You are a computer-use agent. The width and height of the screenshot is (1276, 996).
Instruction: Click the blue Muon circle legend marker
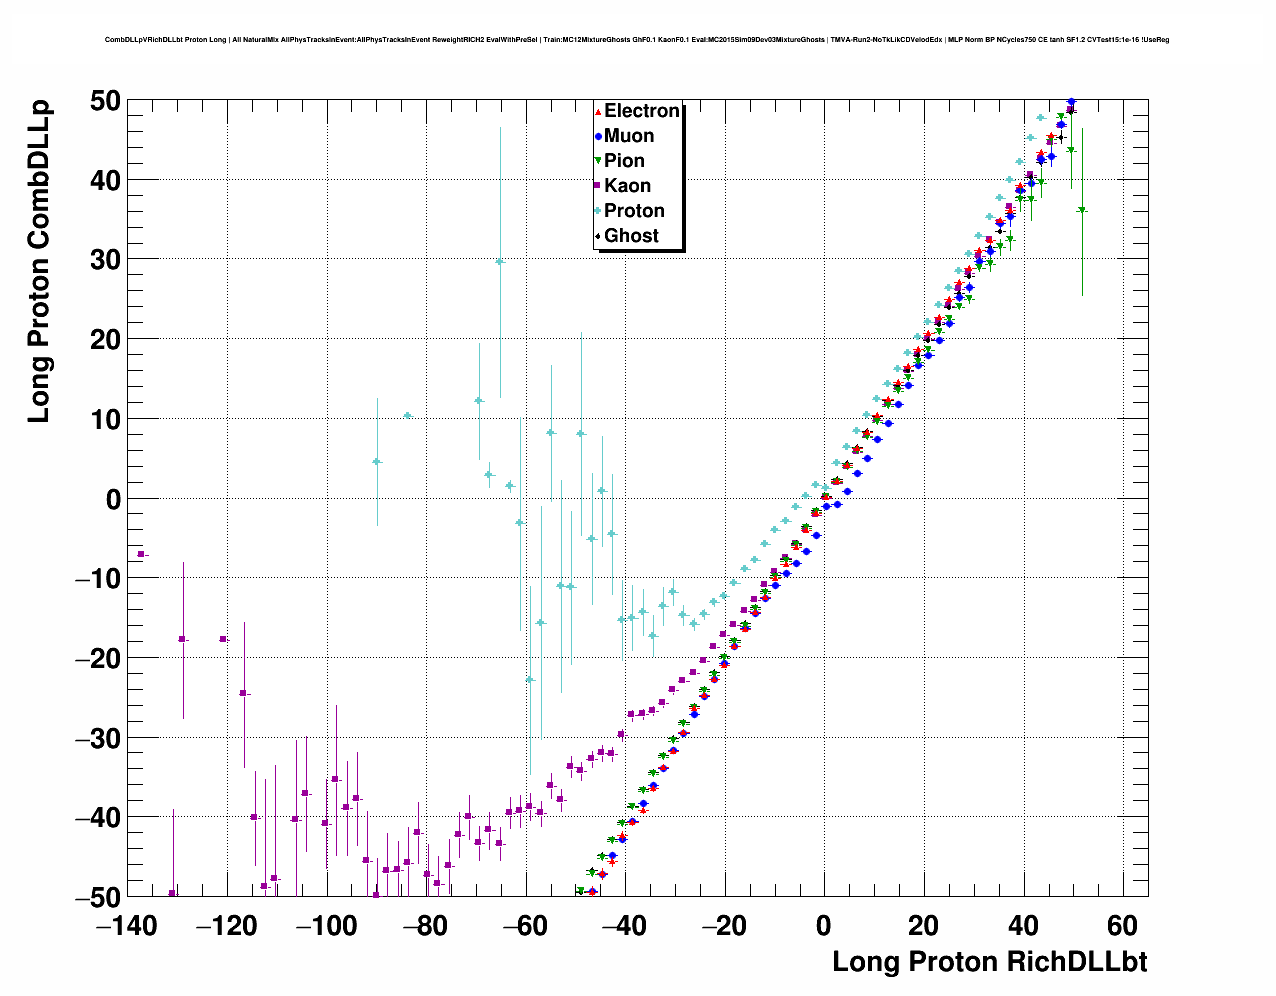(x=598, y=137)
